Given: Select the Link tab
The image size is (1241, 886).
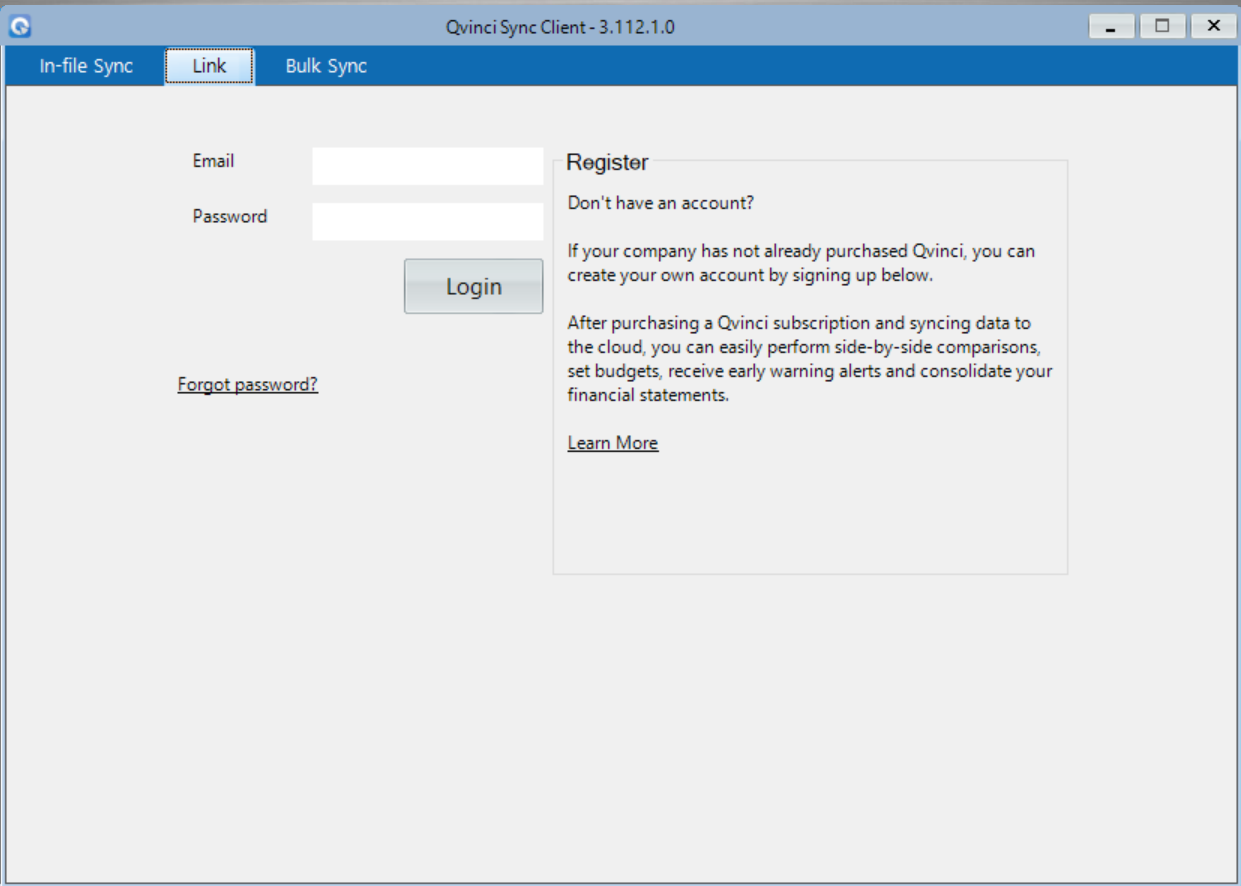Looking at the screenshot, I should tap(210, 66).
